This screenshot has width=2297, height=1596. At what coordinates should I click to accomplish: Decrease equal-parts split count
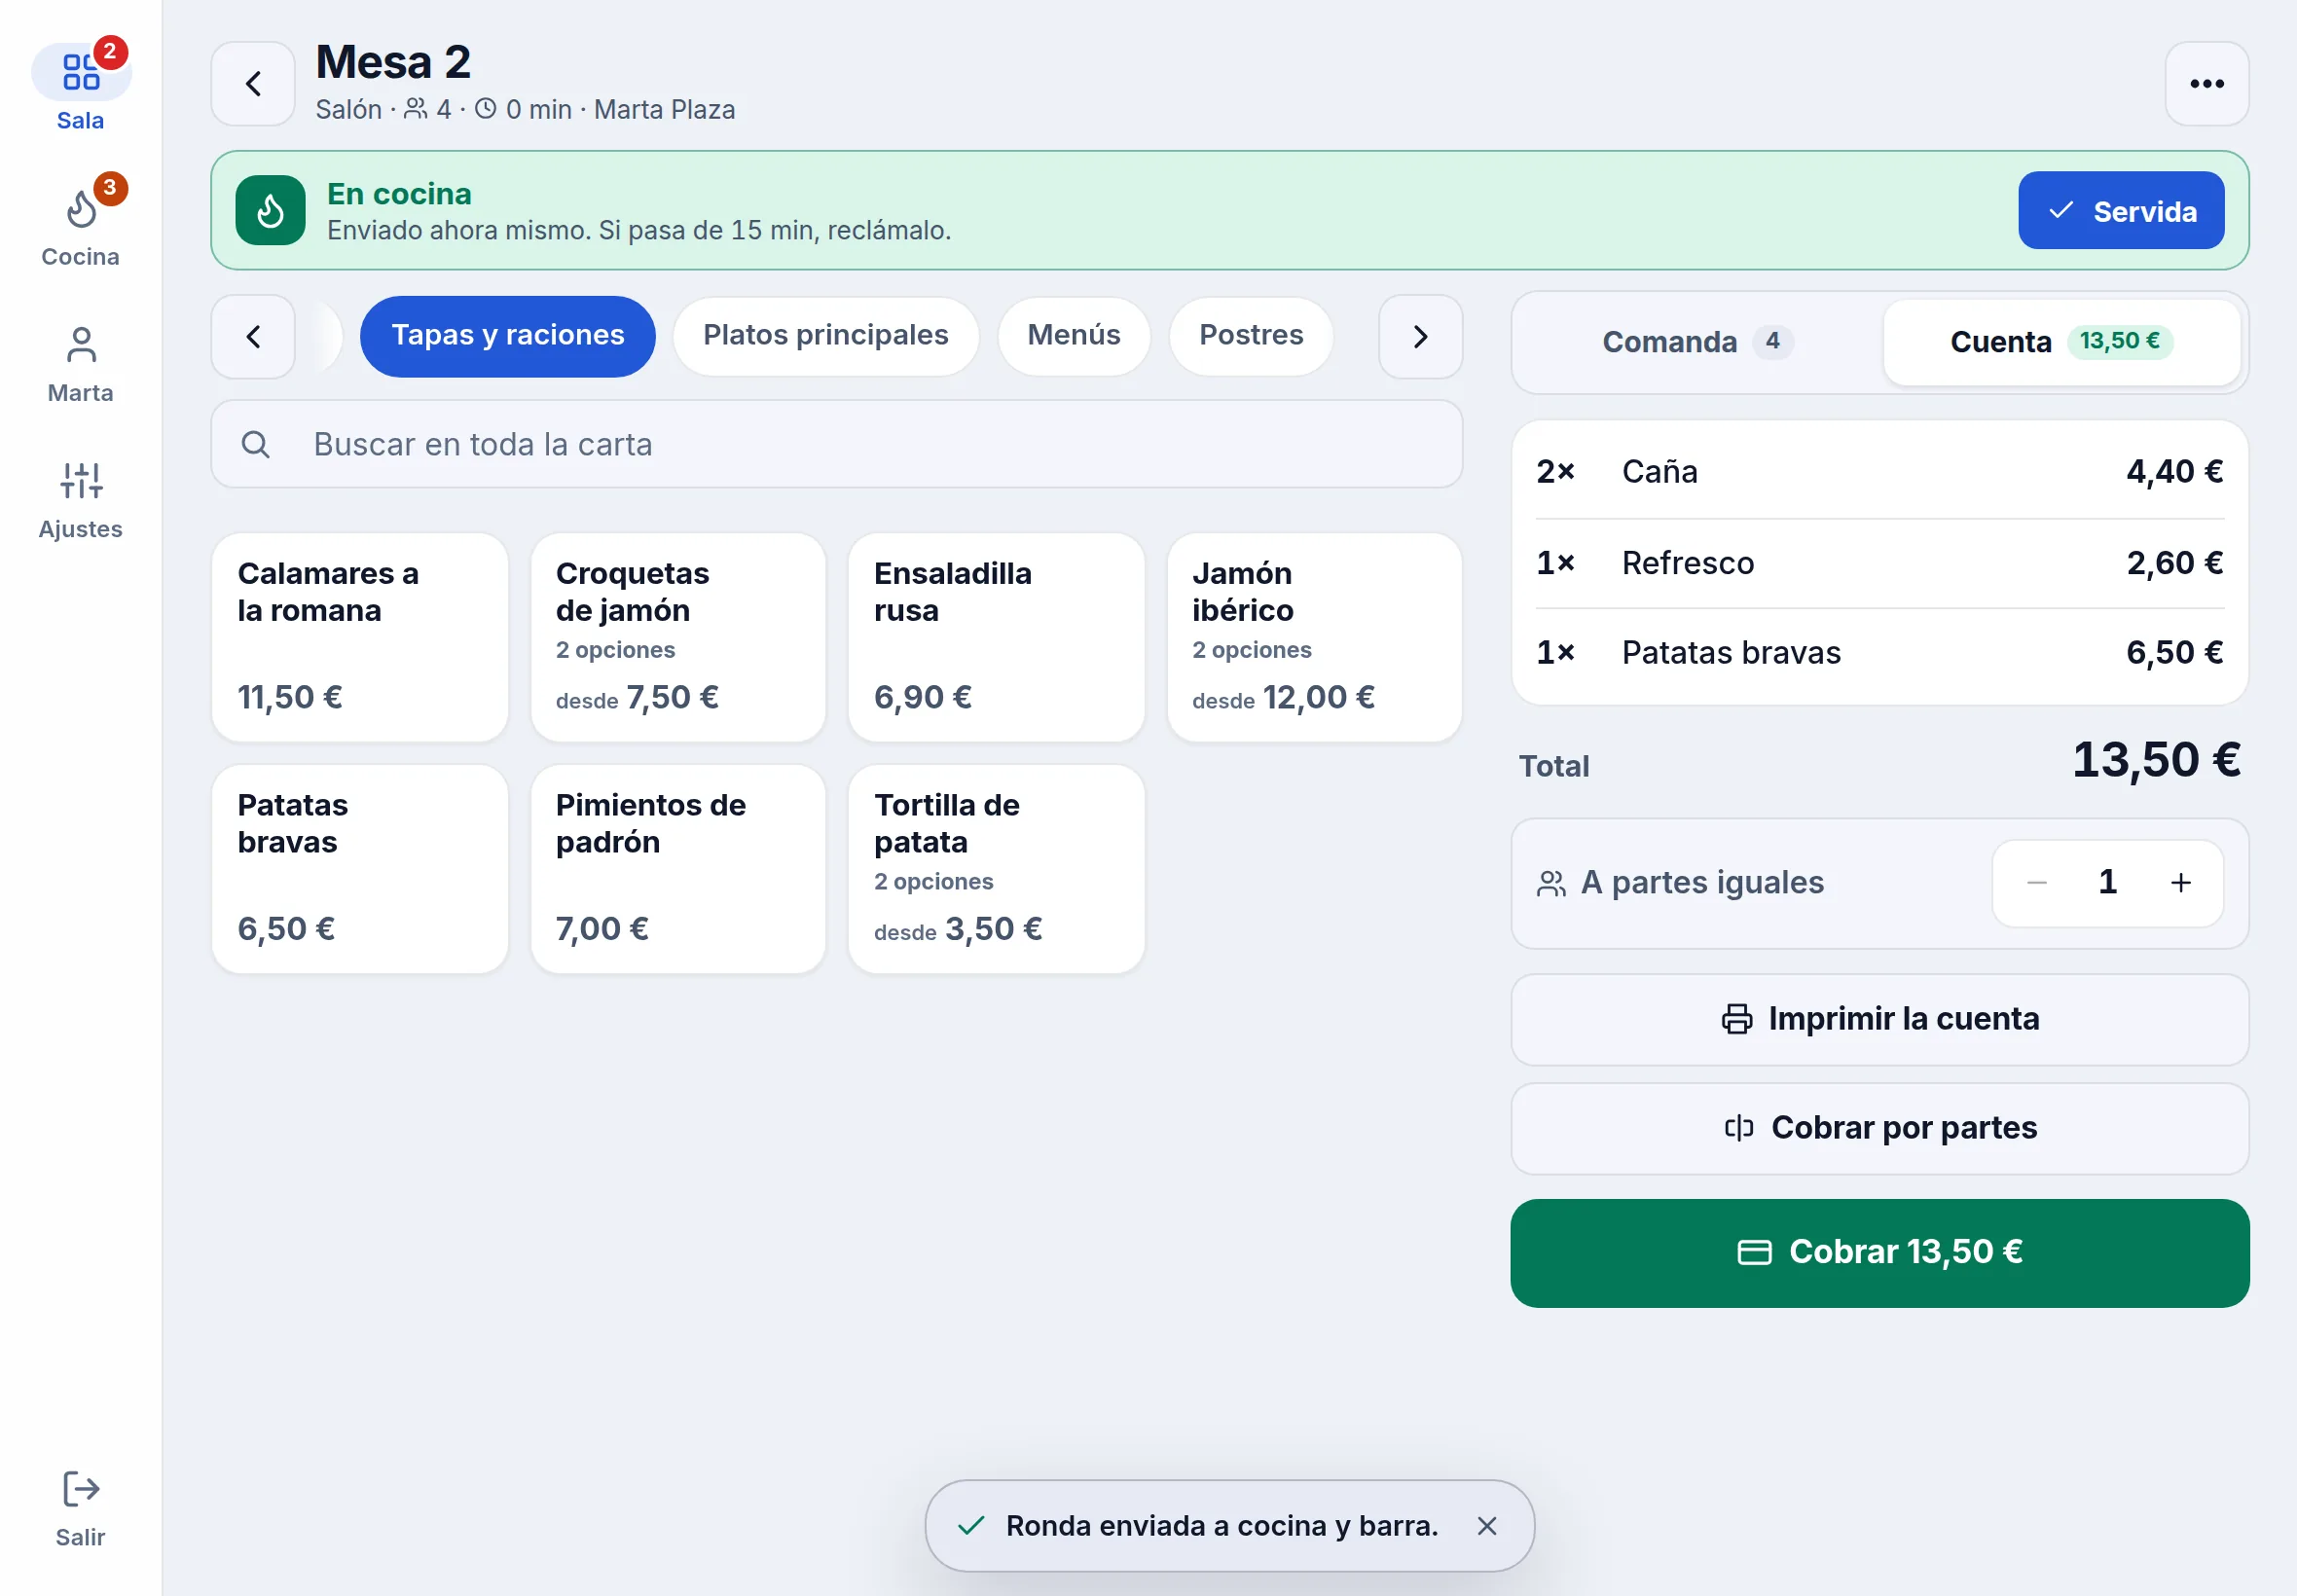click(2036, 882)
